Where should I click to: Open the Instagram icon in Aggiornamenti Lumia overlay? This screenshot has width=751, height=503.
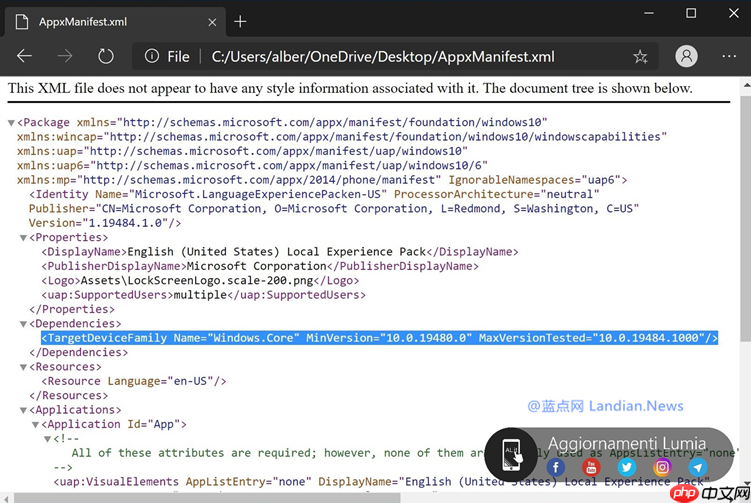point(662,467)
